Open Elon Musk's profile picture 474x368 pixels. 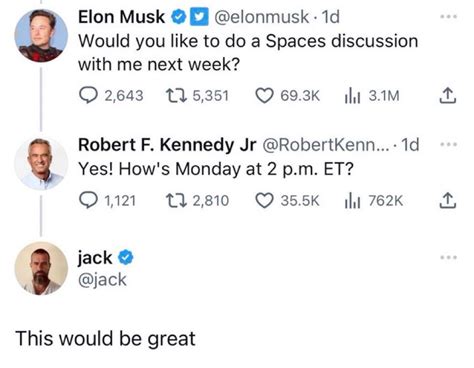pyautogui.click(x=41, y=36)
